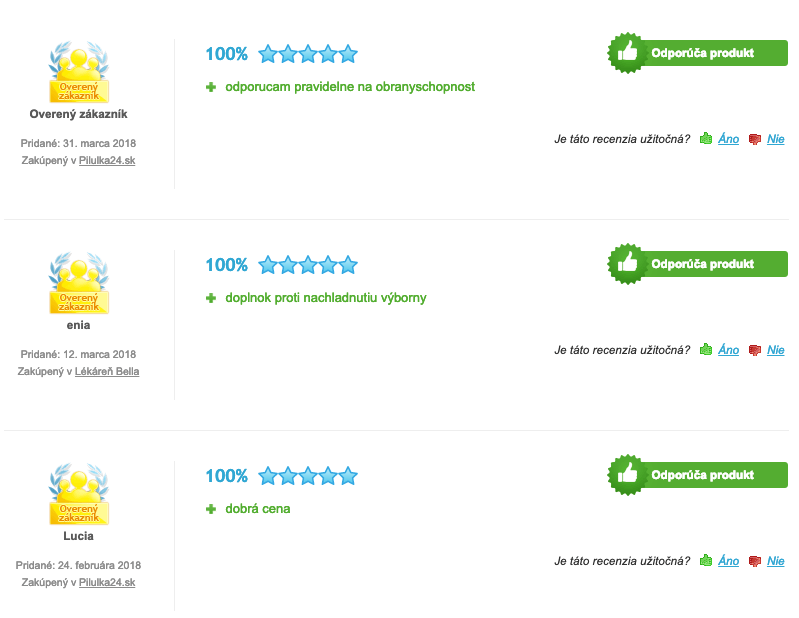Click red thumbs-down icon on enia's review
This screenshot has height=618, width=799.
point(755,350)
